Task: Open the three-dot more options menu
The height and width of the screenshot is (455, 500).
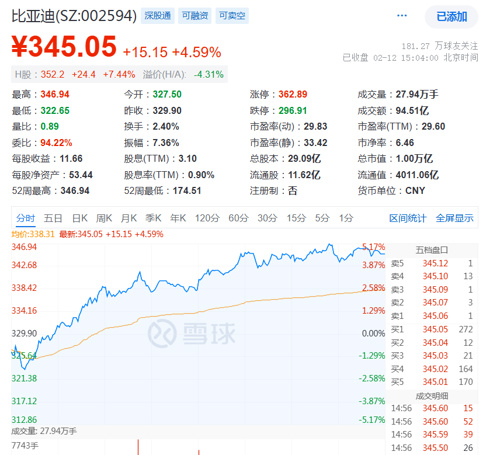Action: [402, 16]
